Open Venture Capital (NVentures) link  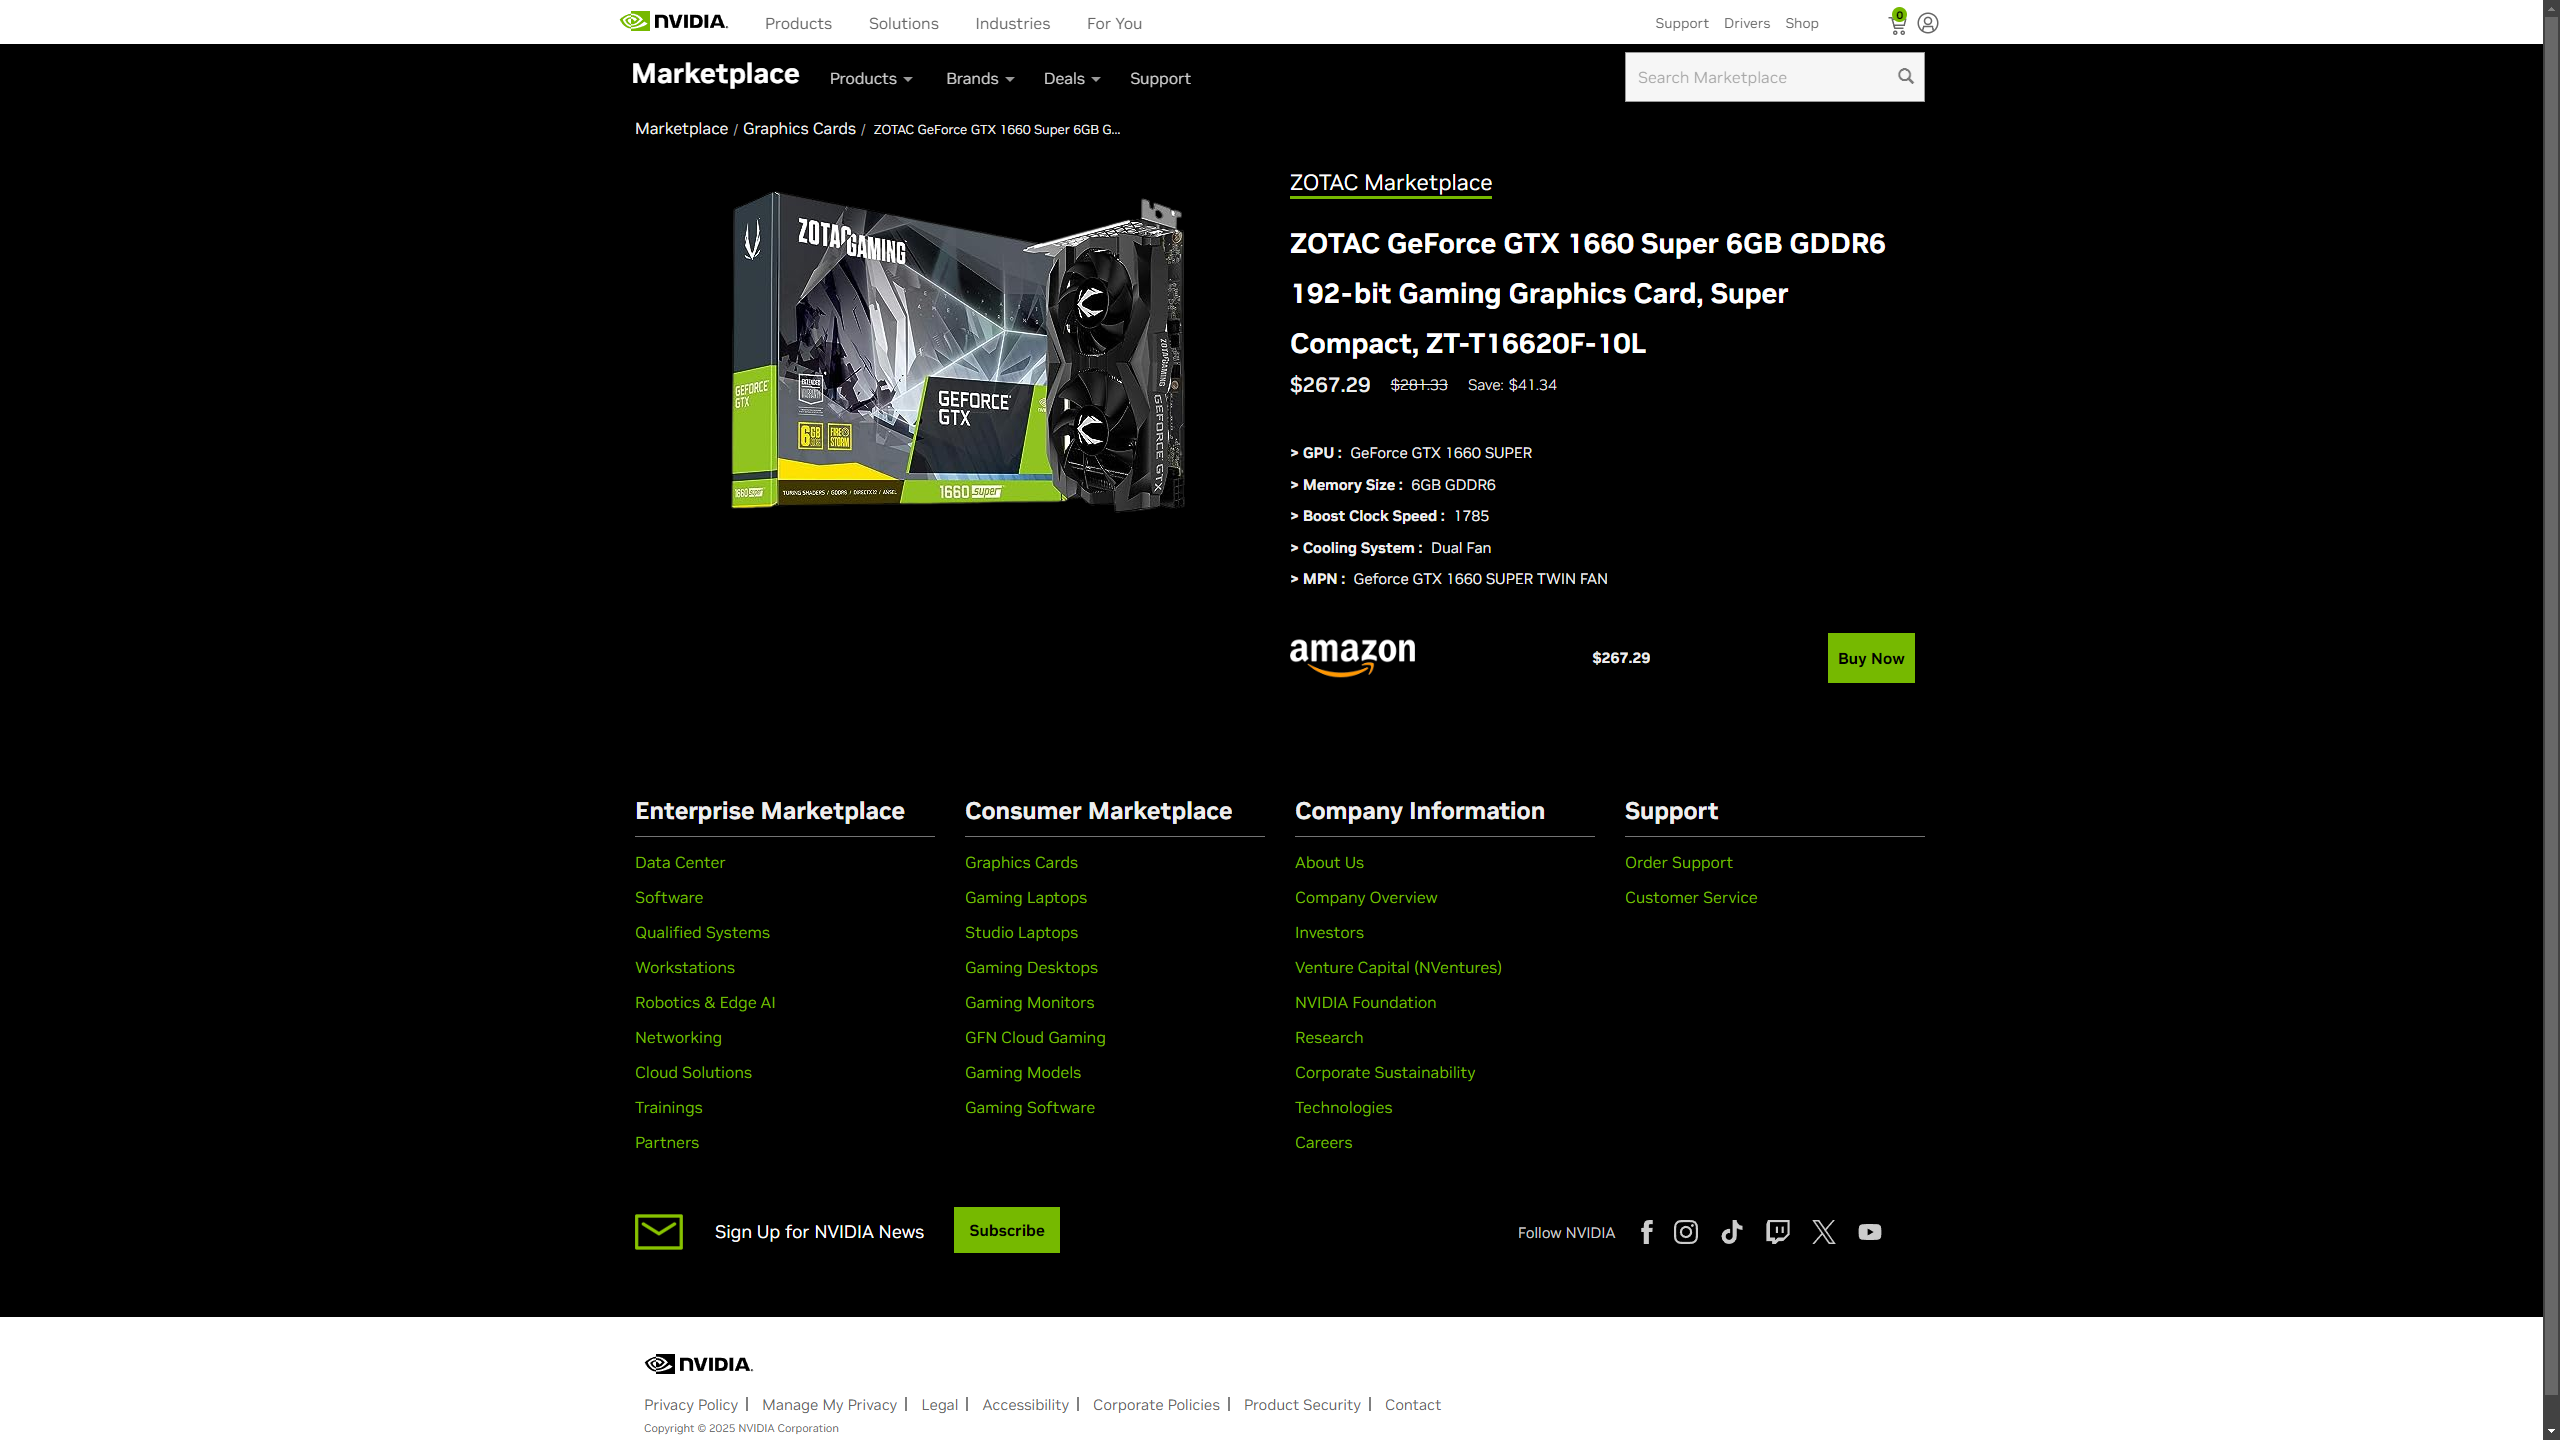click(x=1398, y=967)
